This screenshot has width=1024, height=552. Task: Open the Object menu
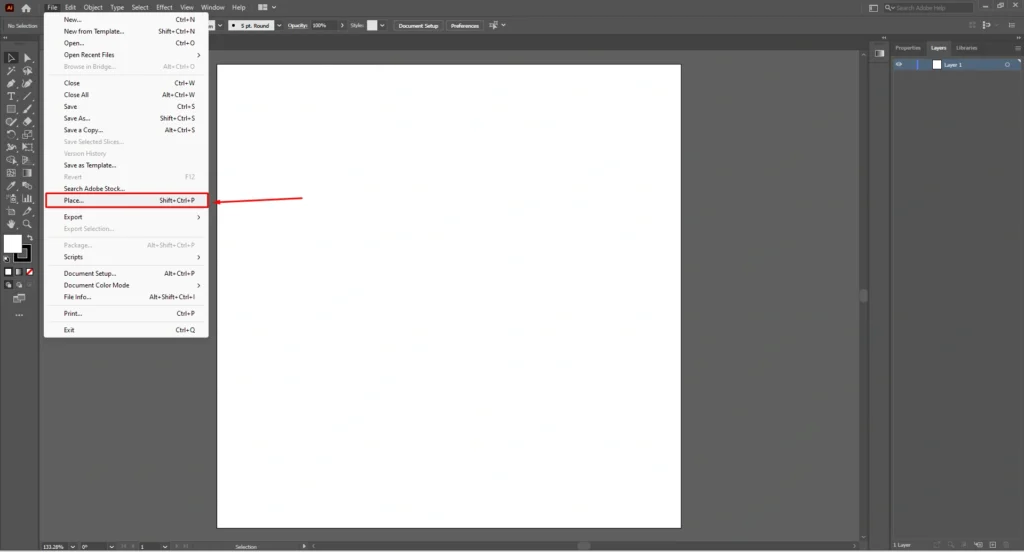pyautogui.click(x=93, y=7)
